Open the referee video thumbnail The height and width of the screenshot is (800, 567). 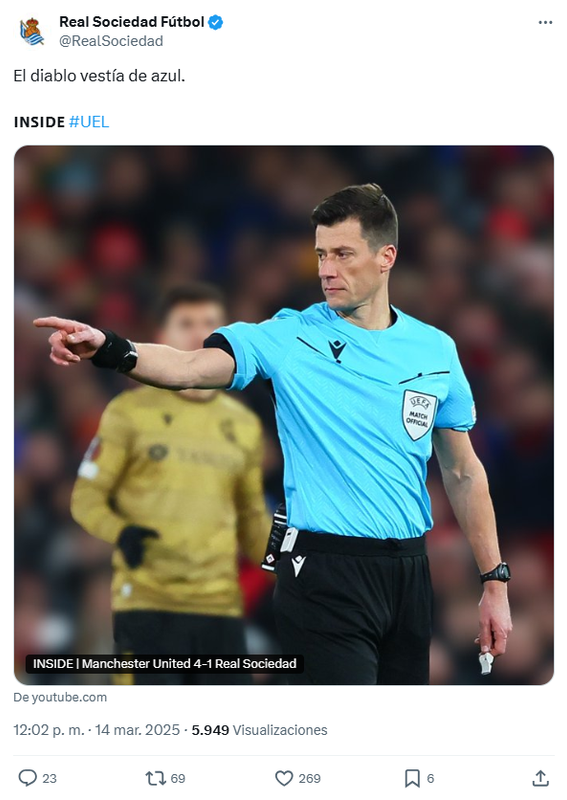(x=284, y=415)
